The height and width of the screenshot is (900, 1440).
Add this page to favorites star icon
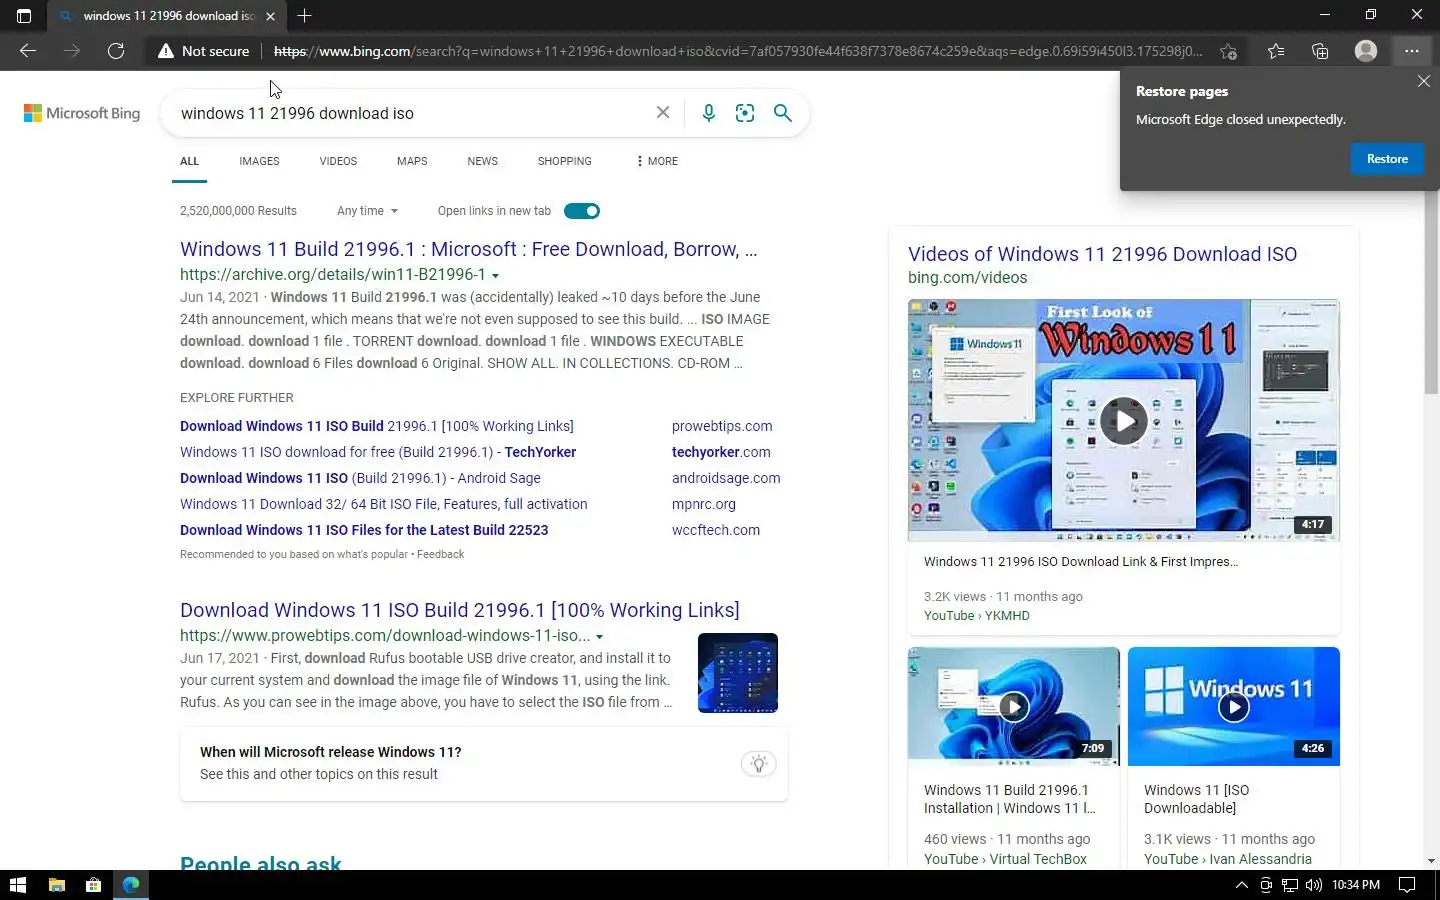(x=1228, y=51)
